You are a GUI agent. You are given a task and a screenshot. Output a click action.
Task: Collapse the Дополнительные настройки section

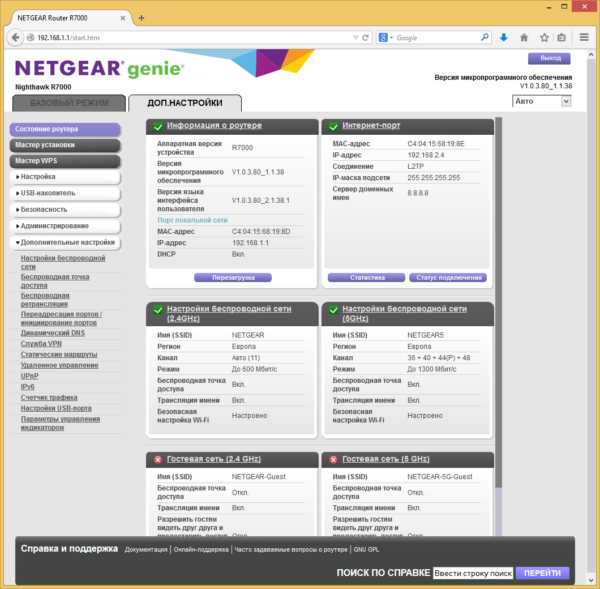coord(65,243)
